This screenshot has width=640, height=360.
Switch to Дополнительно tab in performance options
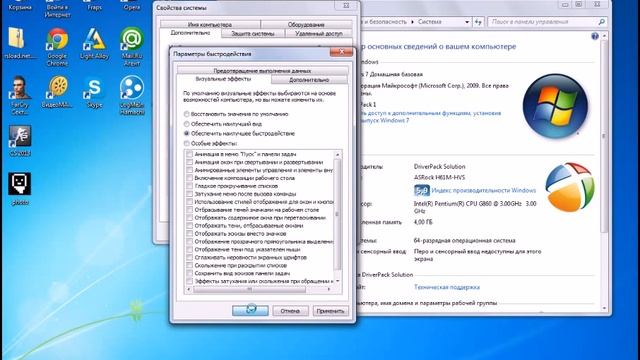point(309,80)
